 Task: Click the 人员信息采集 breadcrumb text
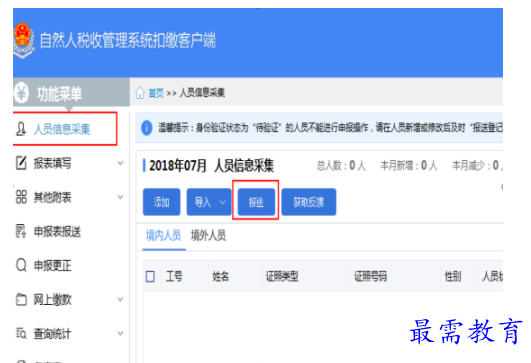click(202, 92)
